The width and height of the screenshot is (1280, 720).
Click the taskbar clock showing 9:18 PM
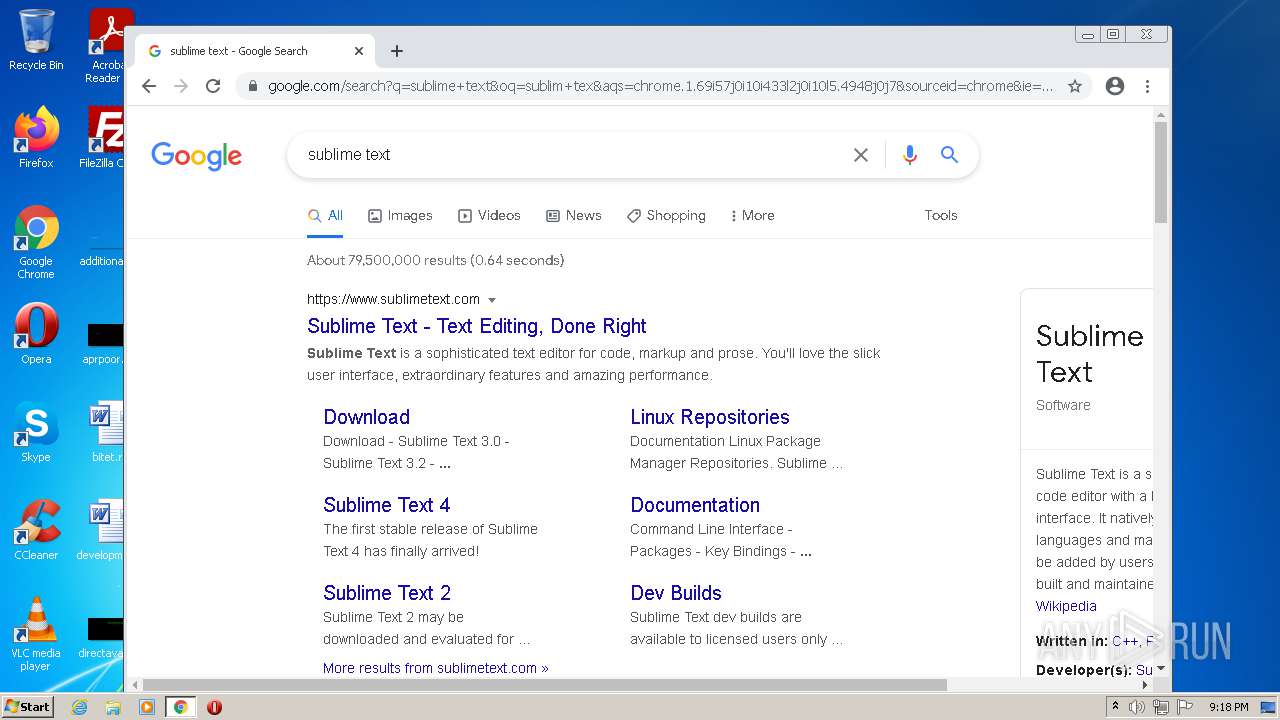[x=1228, y=707]
